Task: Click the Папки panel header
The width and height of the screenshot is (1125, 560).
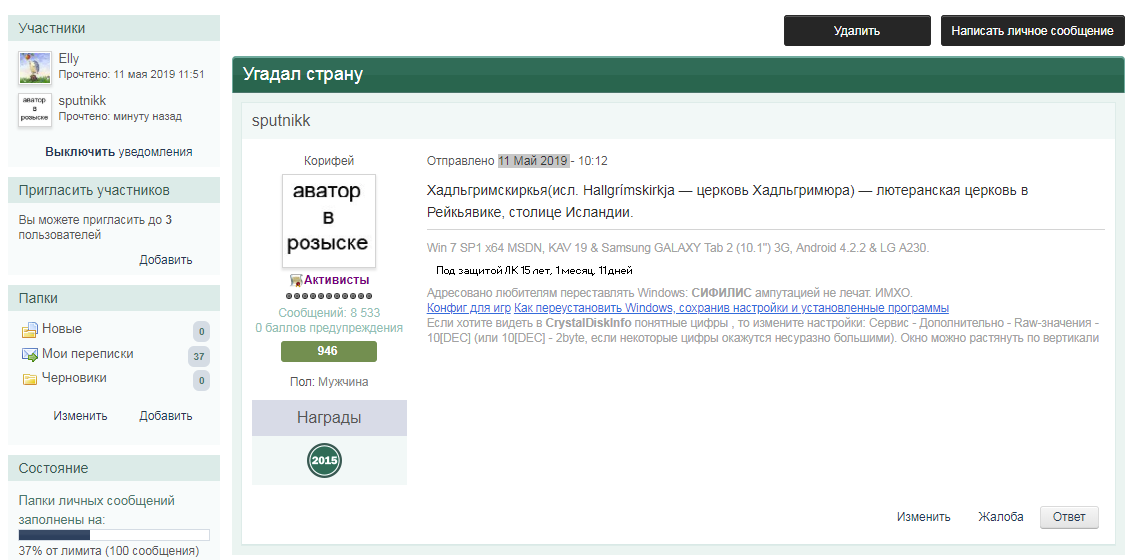Action: coord(114,298)
